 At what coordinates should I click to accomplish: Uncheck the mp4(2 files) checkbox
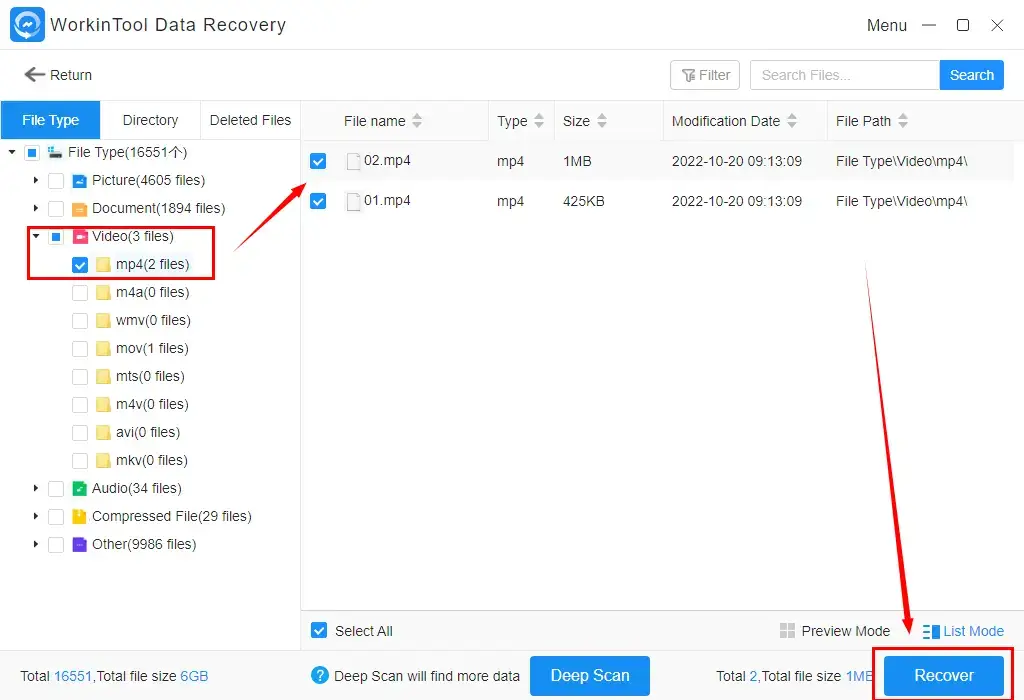pyautogui.click(x=80, y=265)
